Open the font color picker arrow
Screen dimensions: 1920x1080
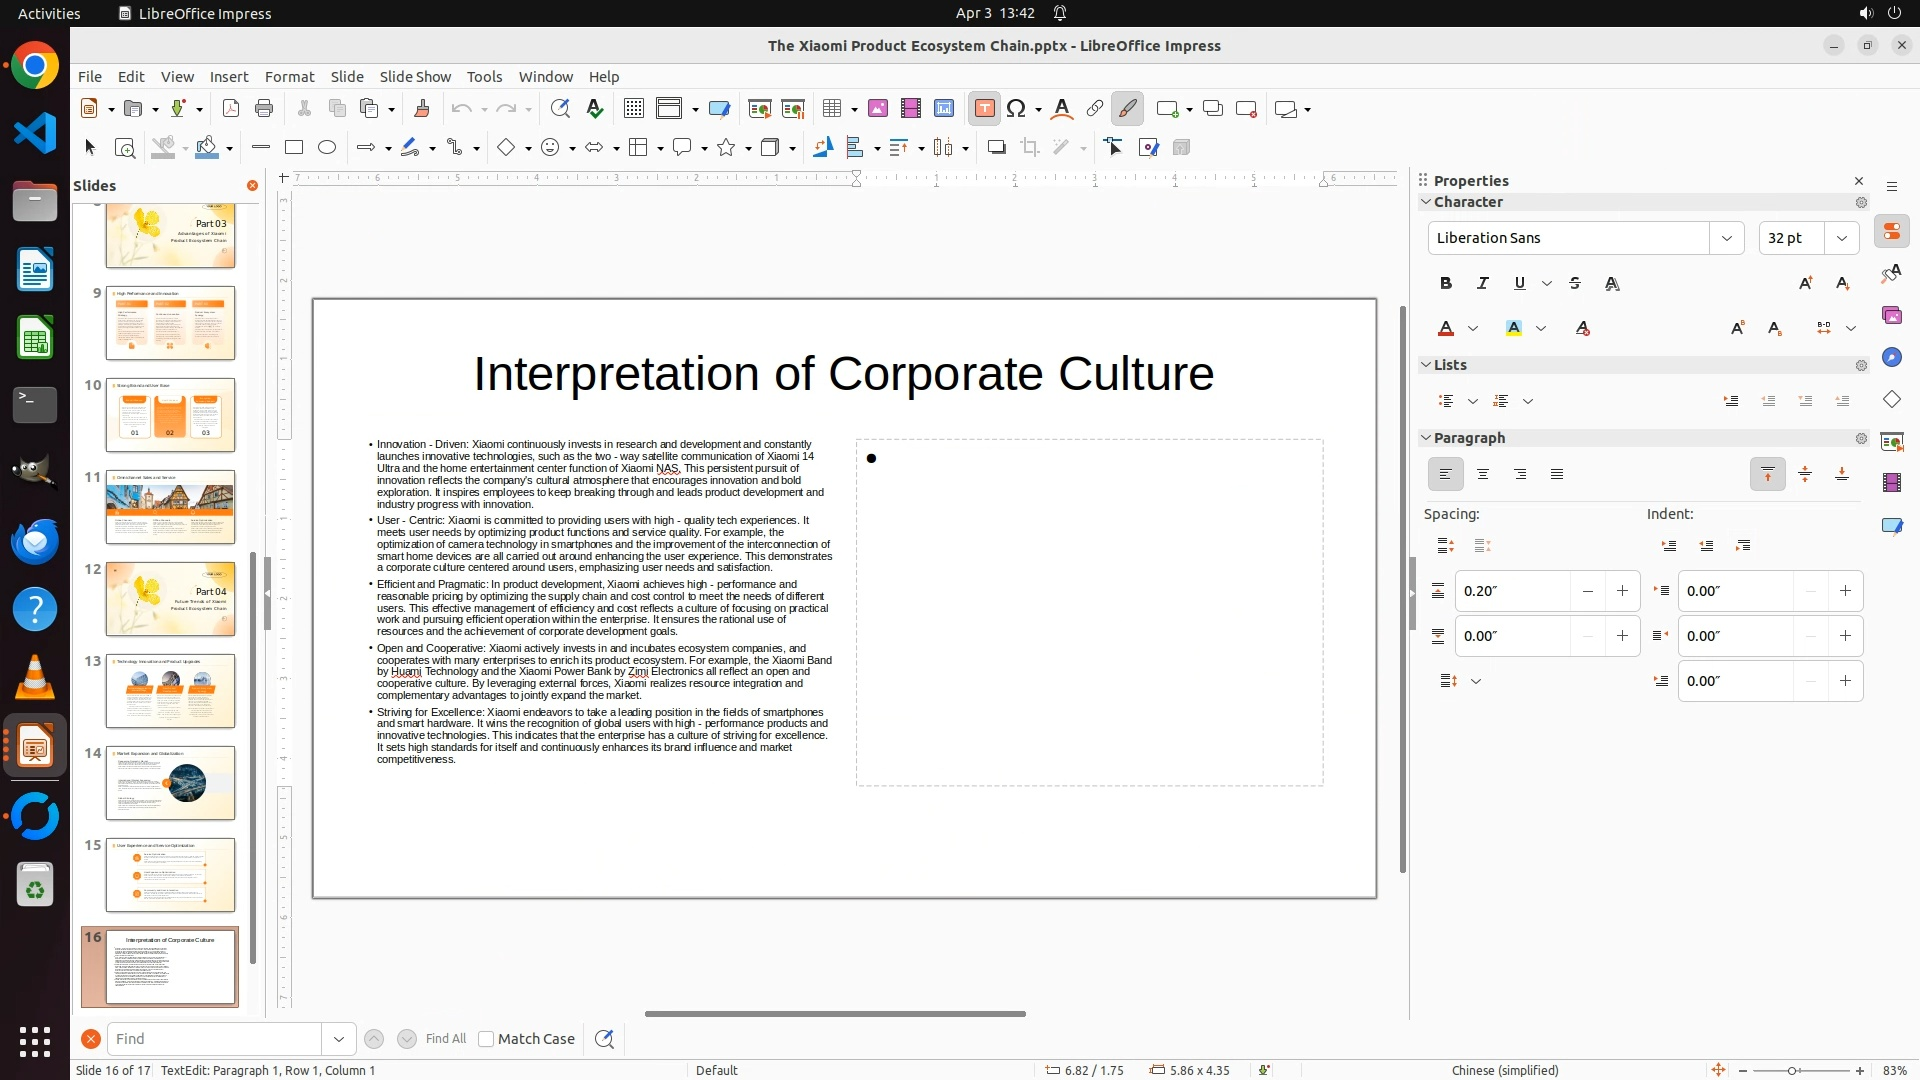pyautogui.click(x=1473, y=329)
